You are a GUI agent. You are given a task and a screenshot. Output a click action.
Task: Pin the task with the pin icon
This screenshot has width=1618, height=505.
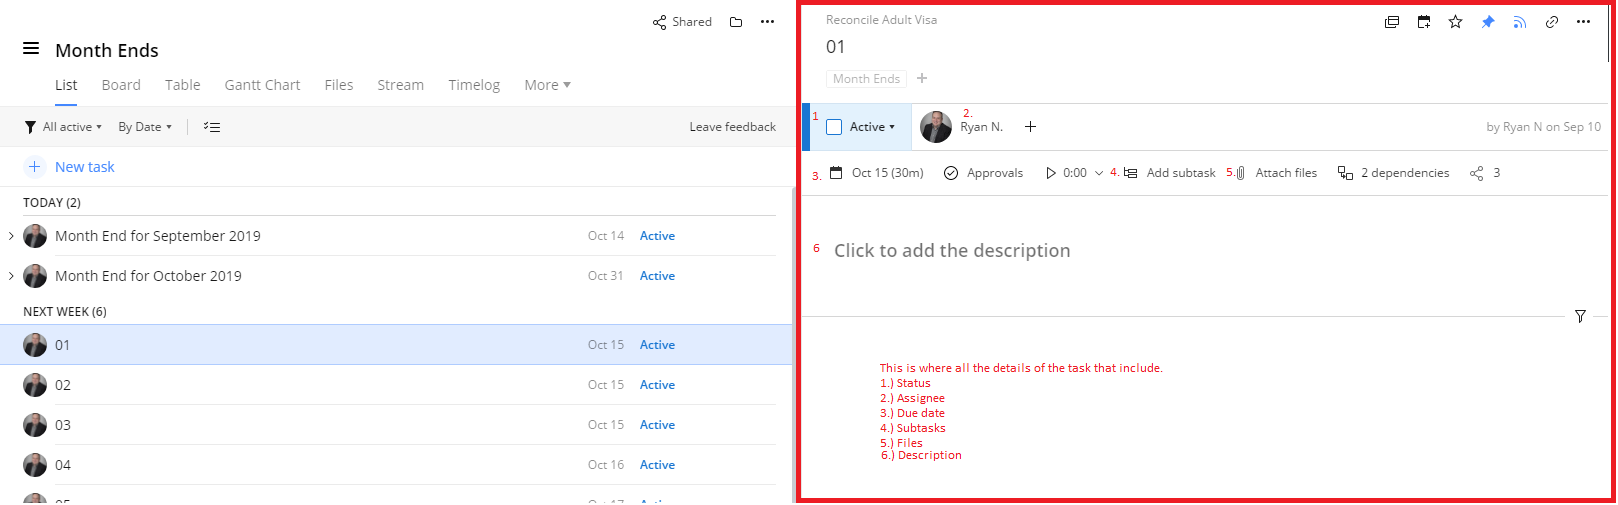click(x=1488, y=22)
